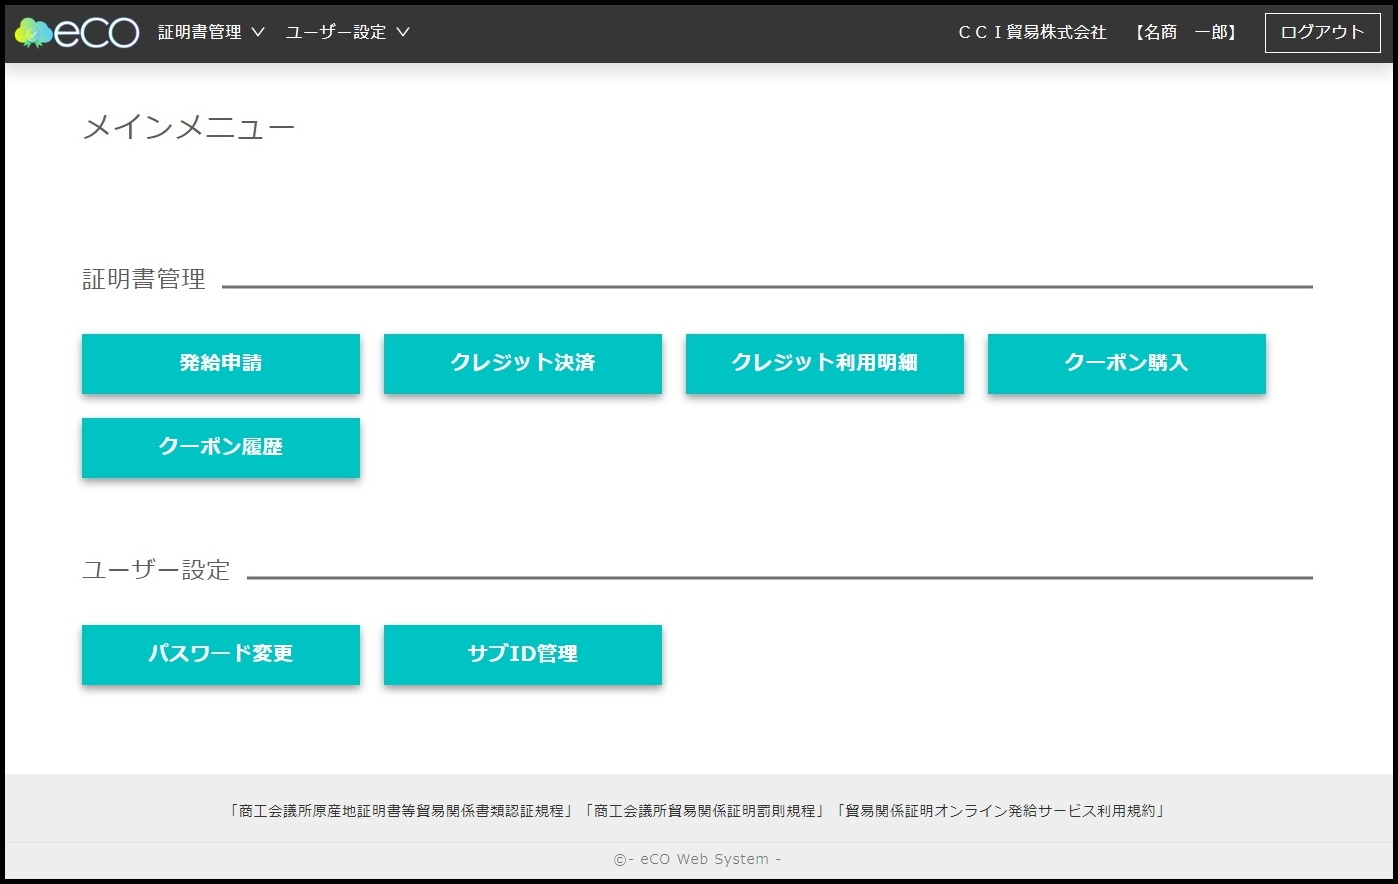This screenshot has height=884, width=1398.
Task: Click the eCO Web System footer text
Action: [x=698, y=859]
